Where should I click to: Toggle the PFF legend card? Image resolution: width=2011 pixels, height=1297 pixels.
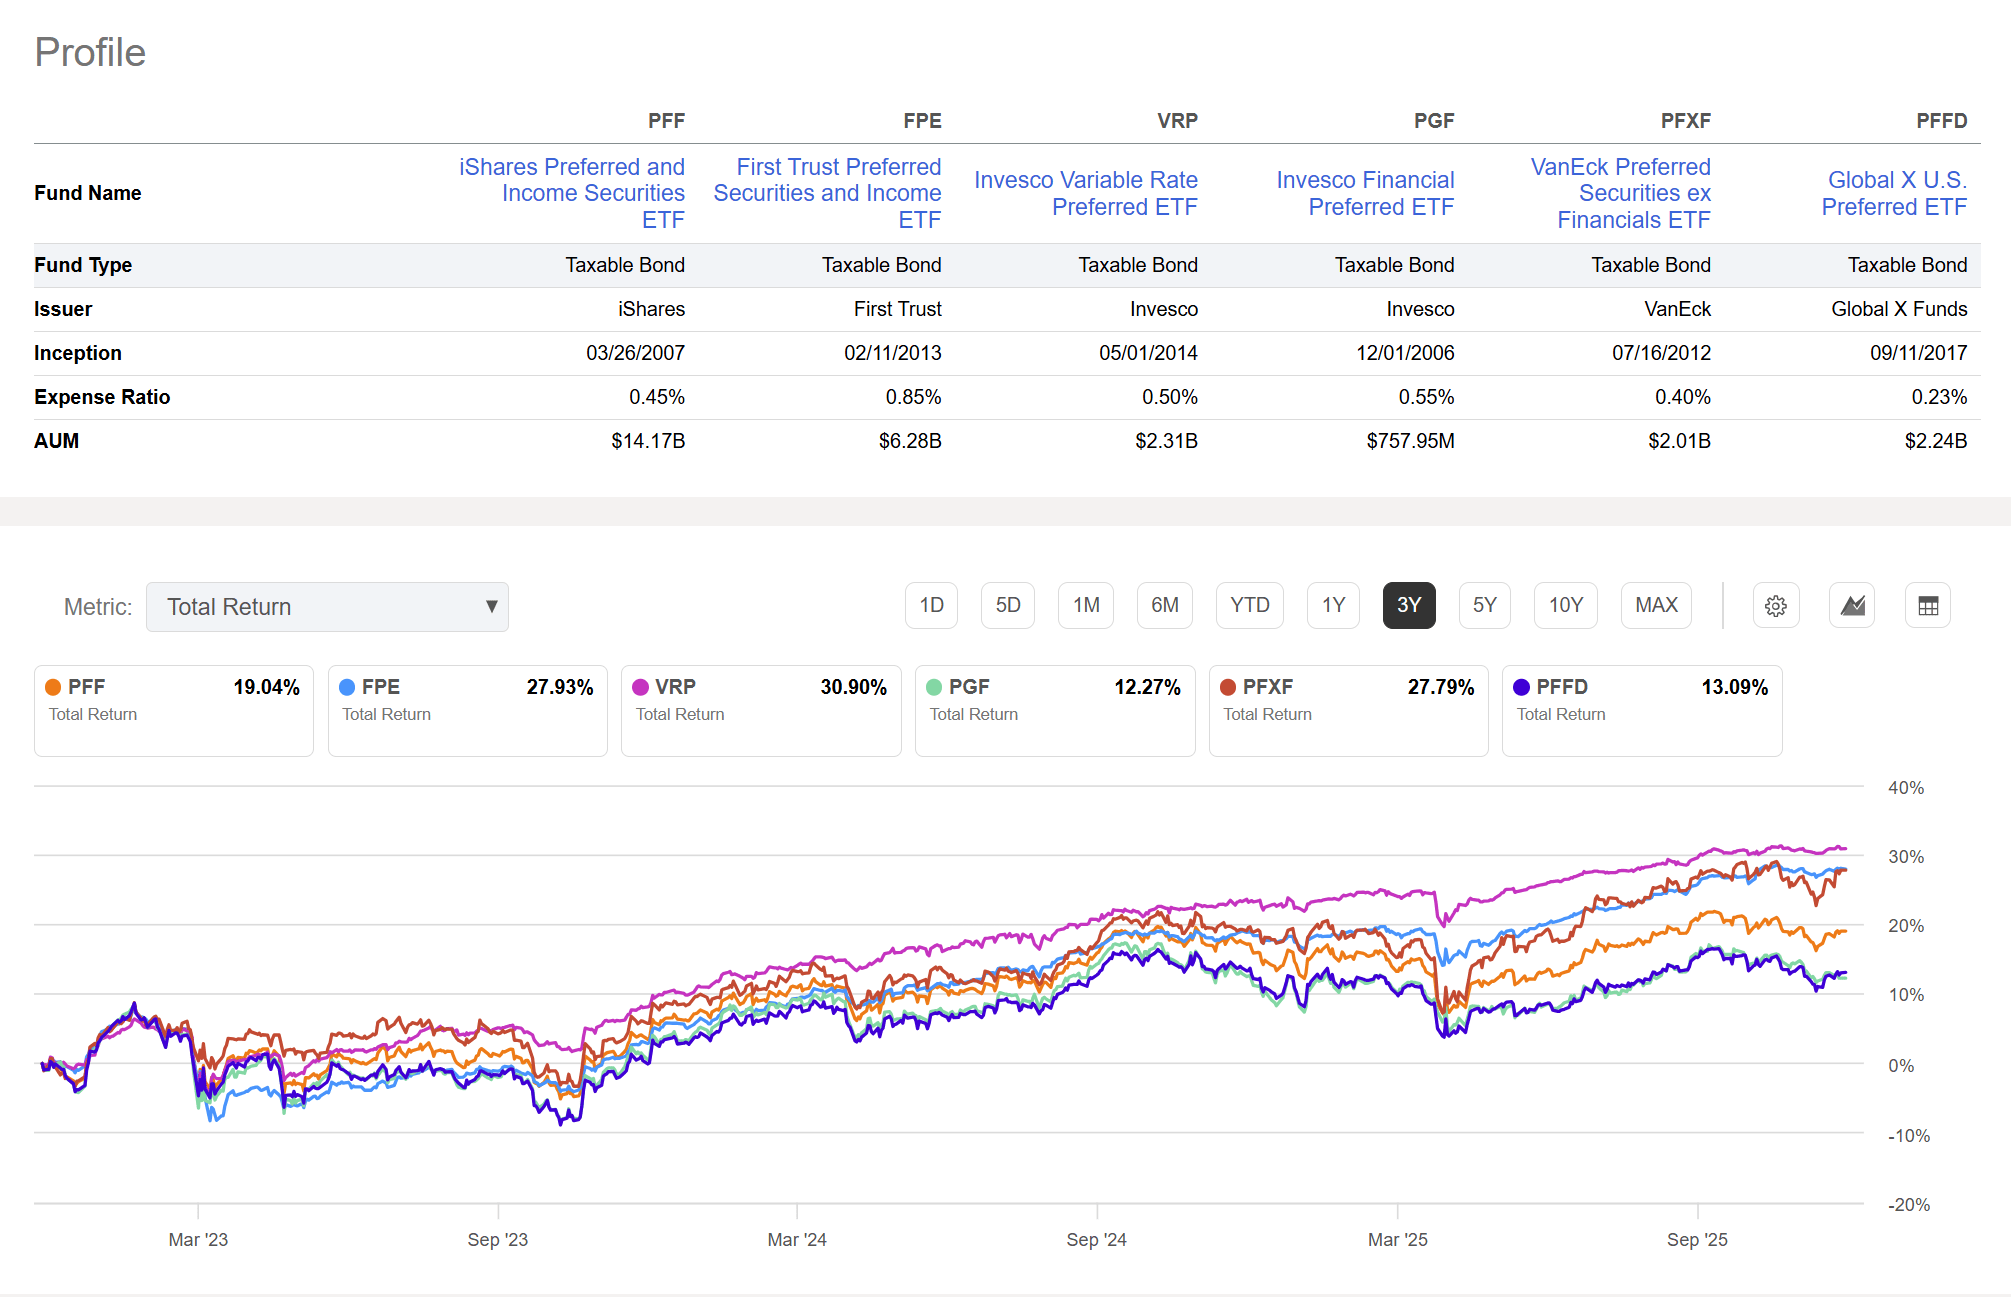(x=174, y=711)
